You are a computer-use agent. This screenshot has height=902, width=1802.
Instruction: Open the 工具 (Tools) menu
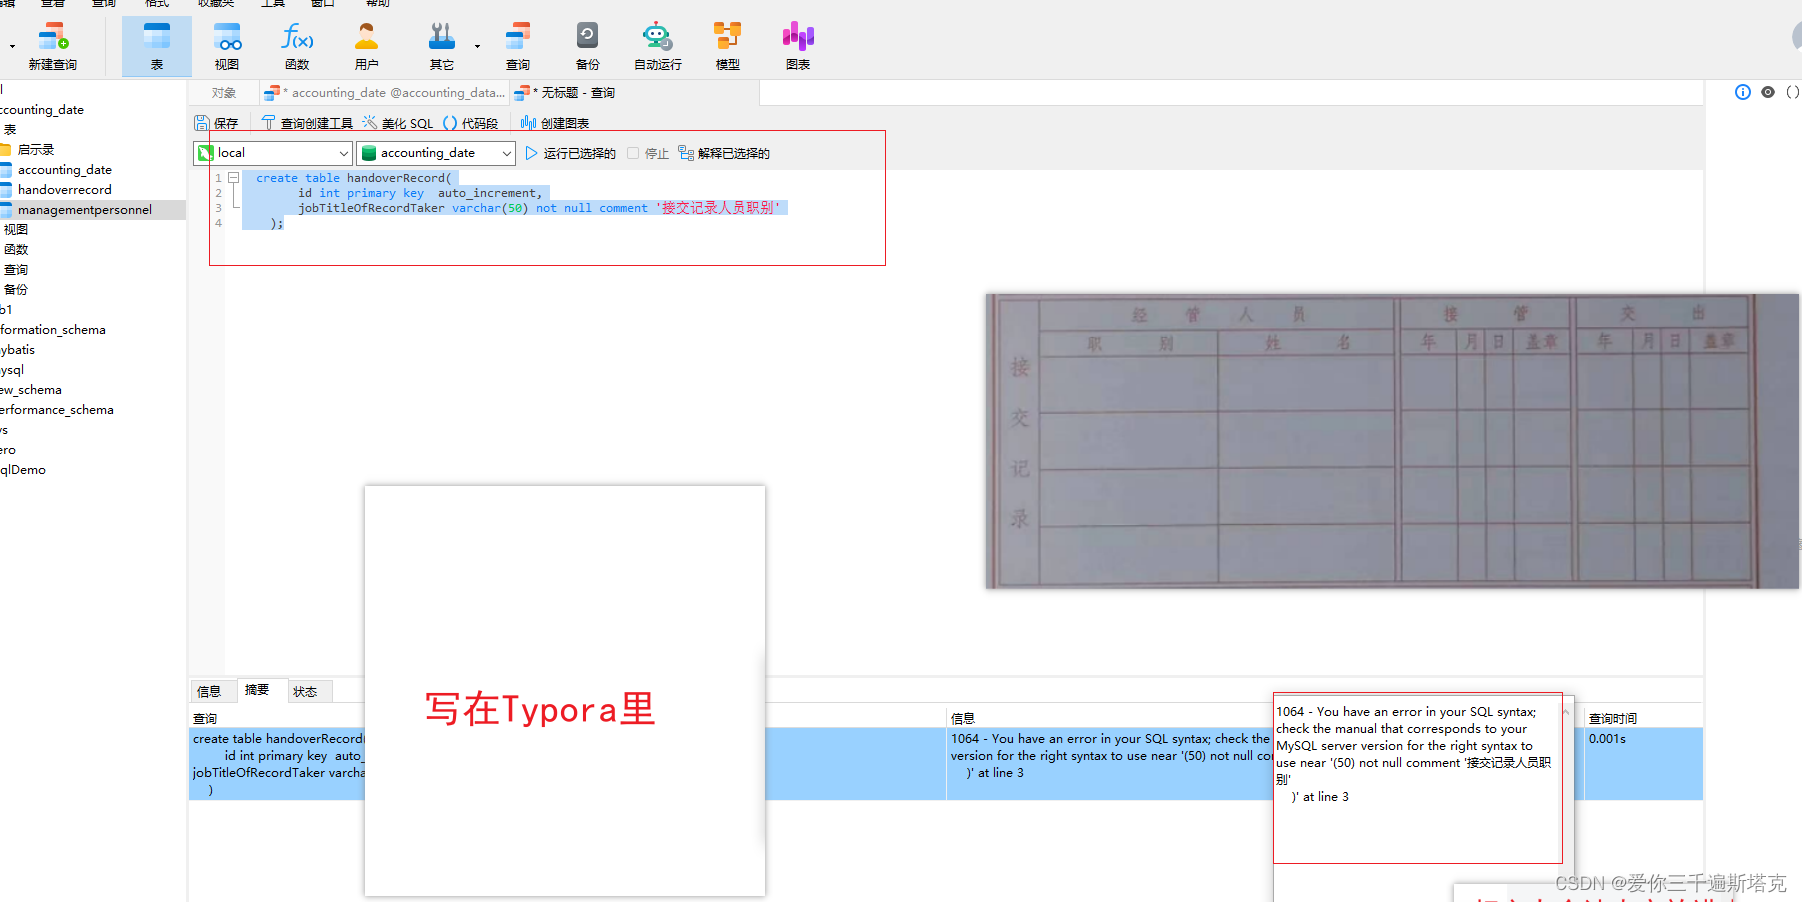pyautogui.click(x=272, y=4)
